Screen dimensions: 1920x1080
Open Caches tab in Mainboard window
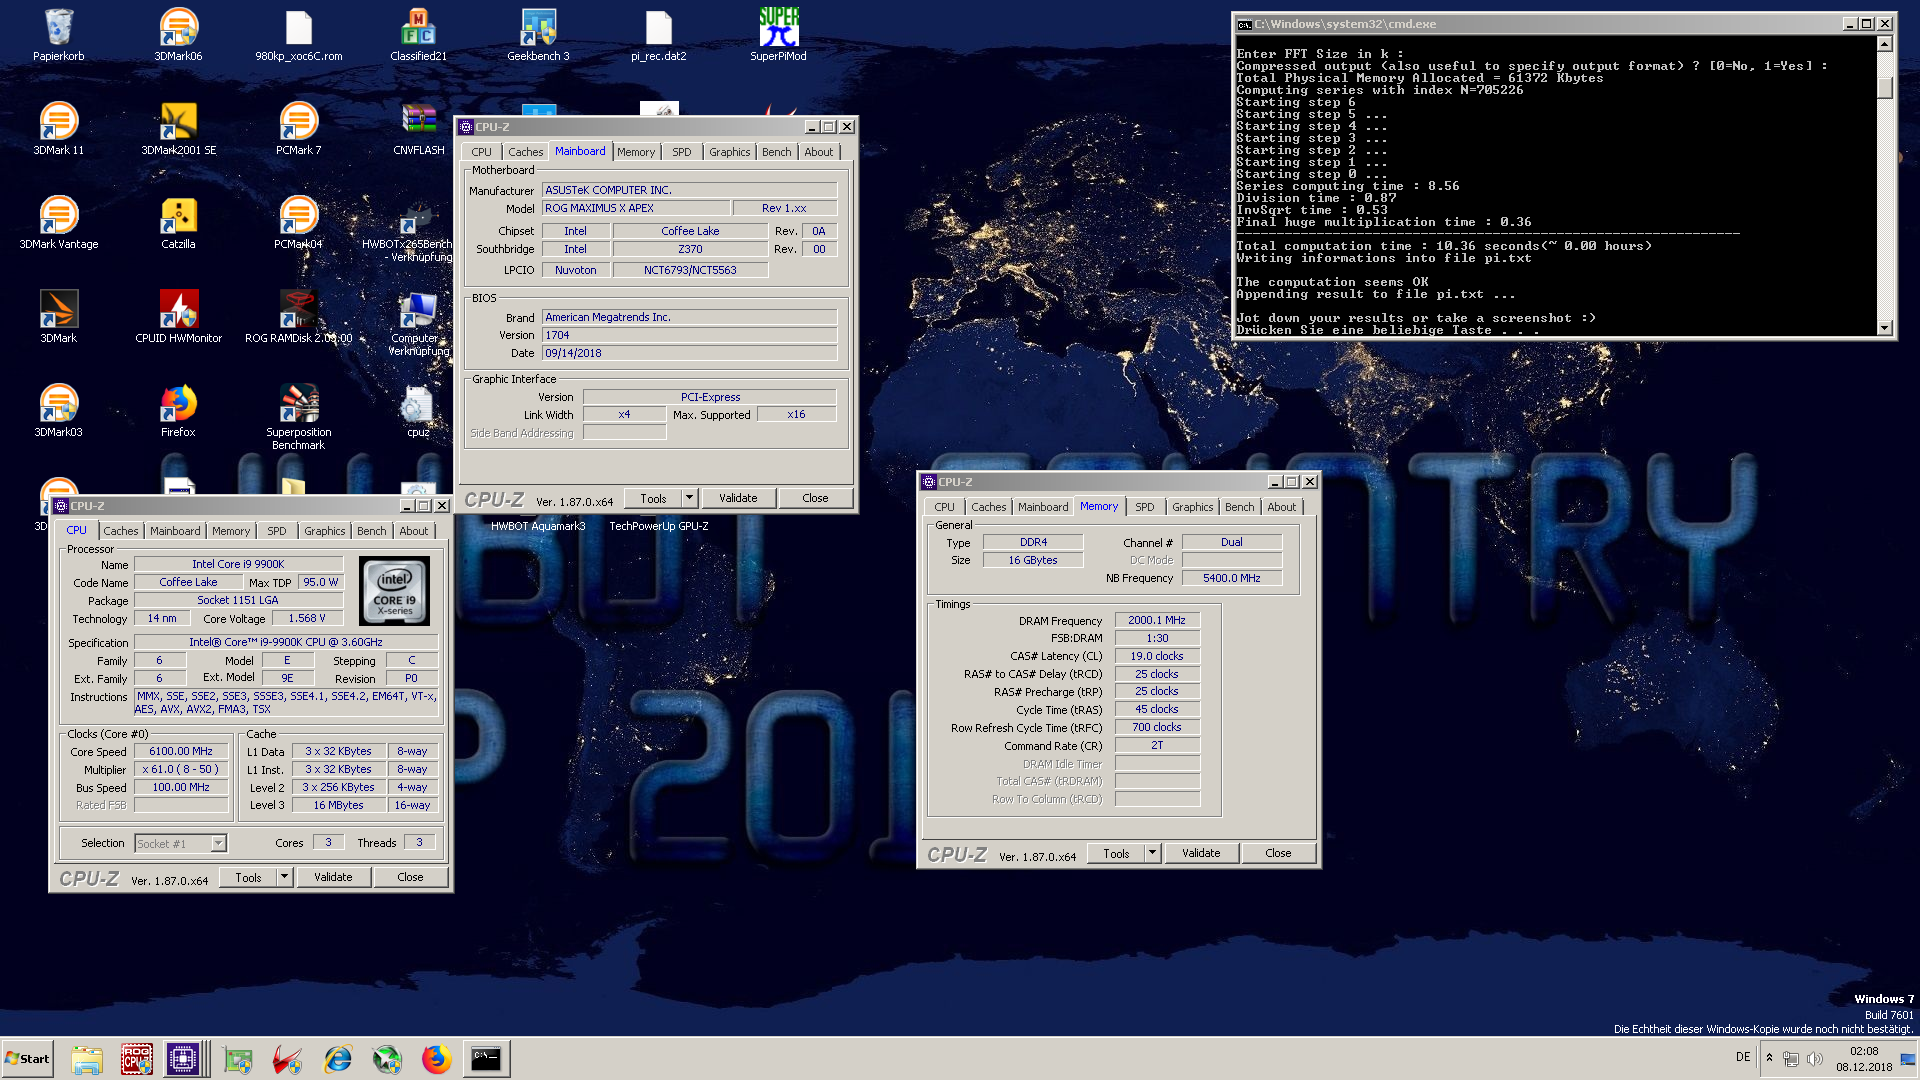pos(525,152)
